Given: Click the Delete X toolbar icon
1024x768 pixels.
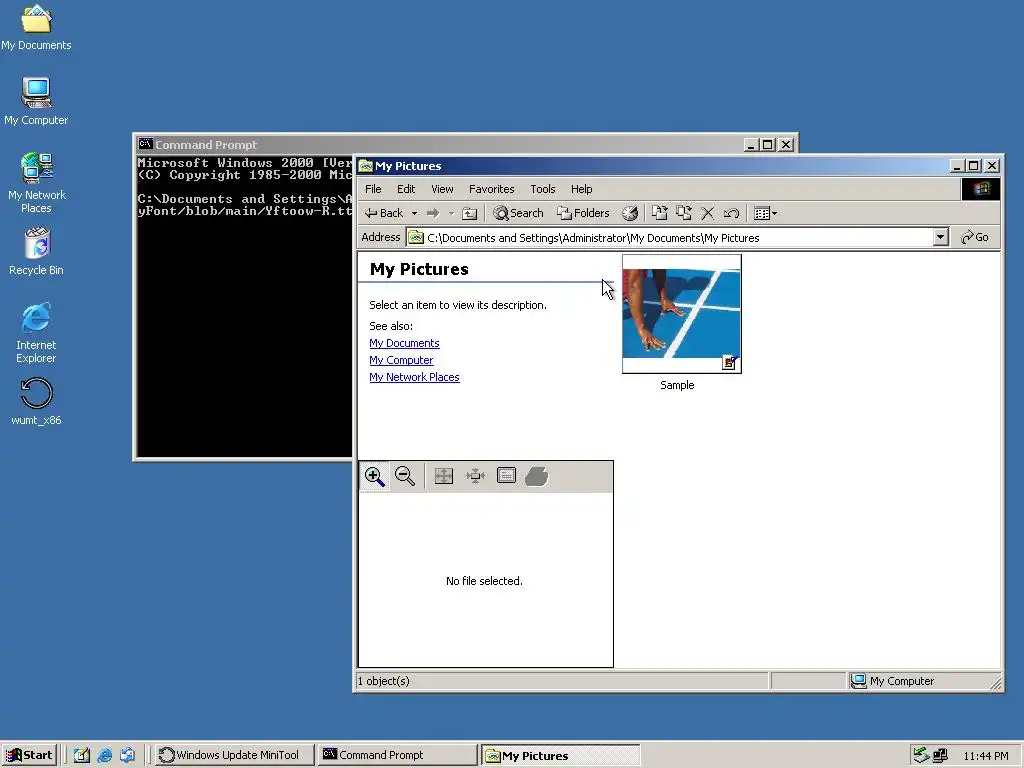Looking at the screenshot, I should 707,213.
